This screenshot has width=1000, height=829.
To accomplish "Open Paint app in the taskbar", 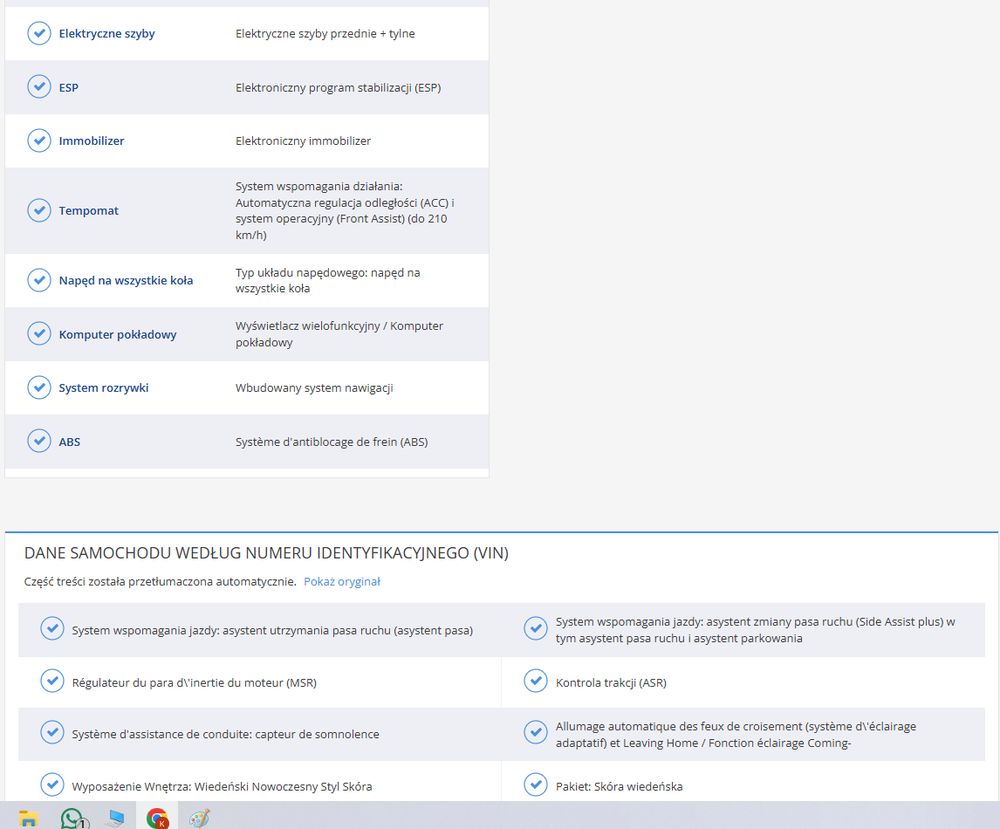I will pyautogui.click(x=200, y=818).
